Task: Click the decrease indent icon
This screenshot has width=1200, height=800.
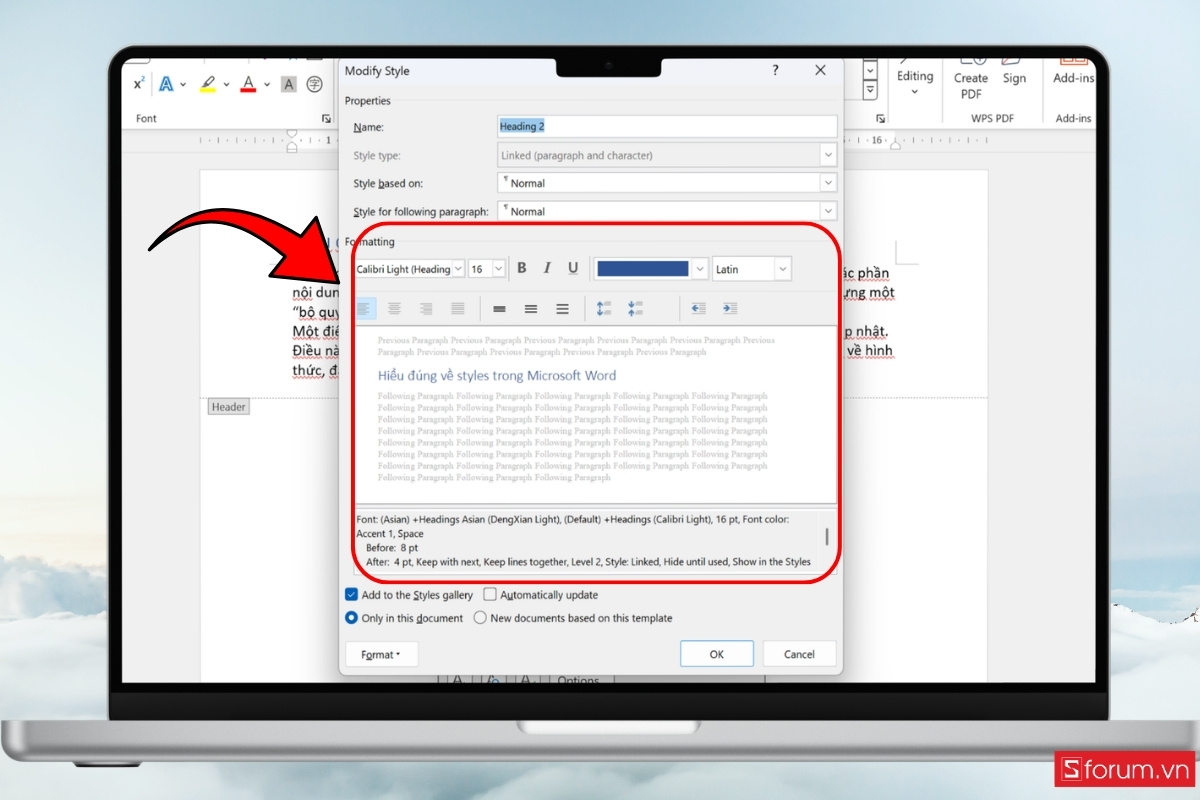Action: (698, 309)
